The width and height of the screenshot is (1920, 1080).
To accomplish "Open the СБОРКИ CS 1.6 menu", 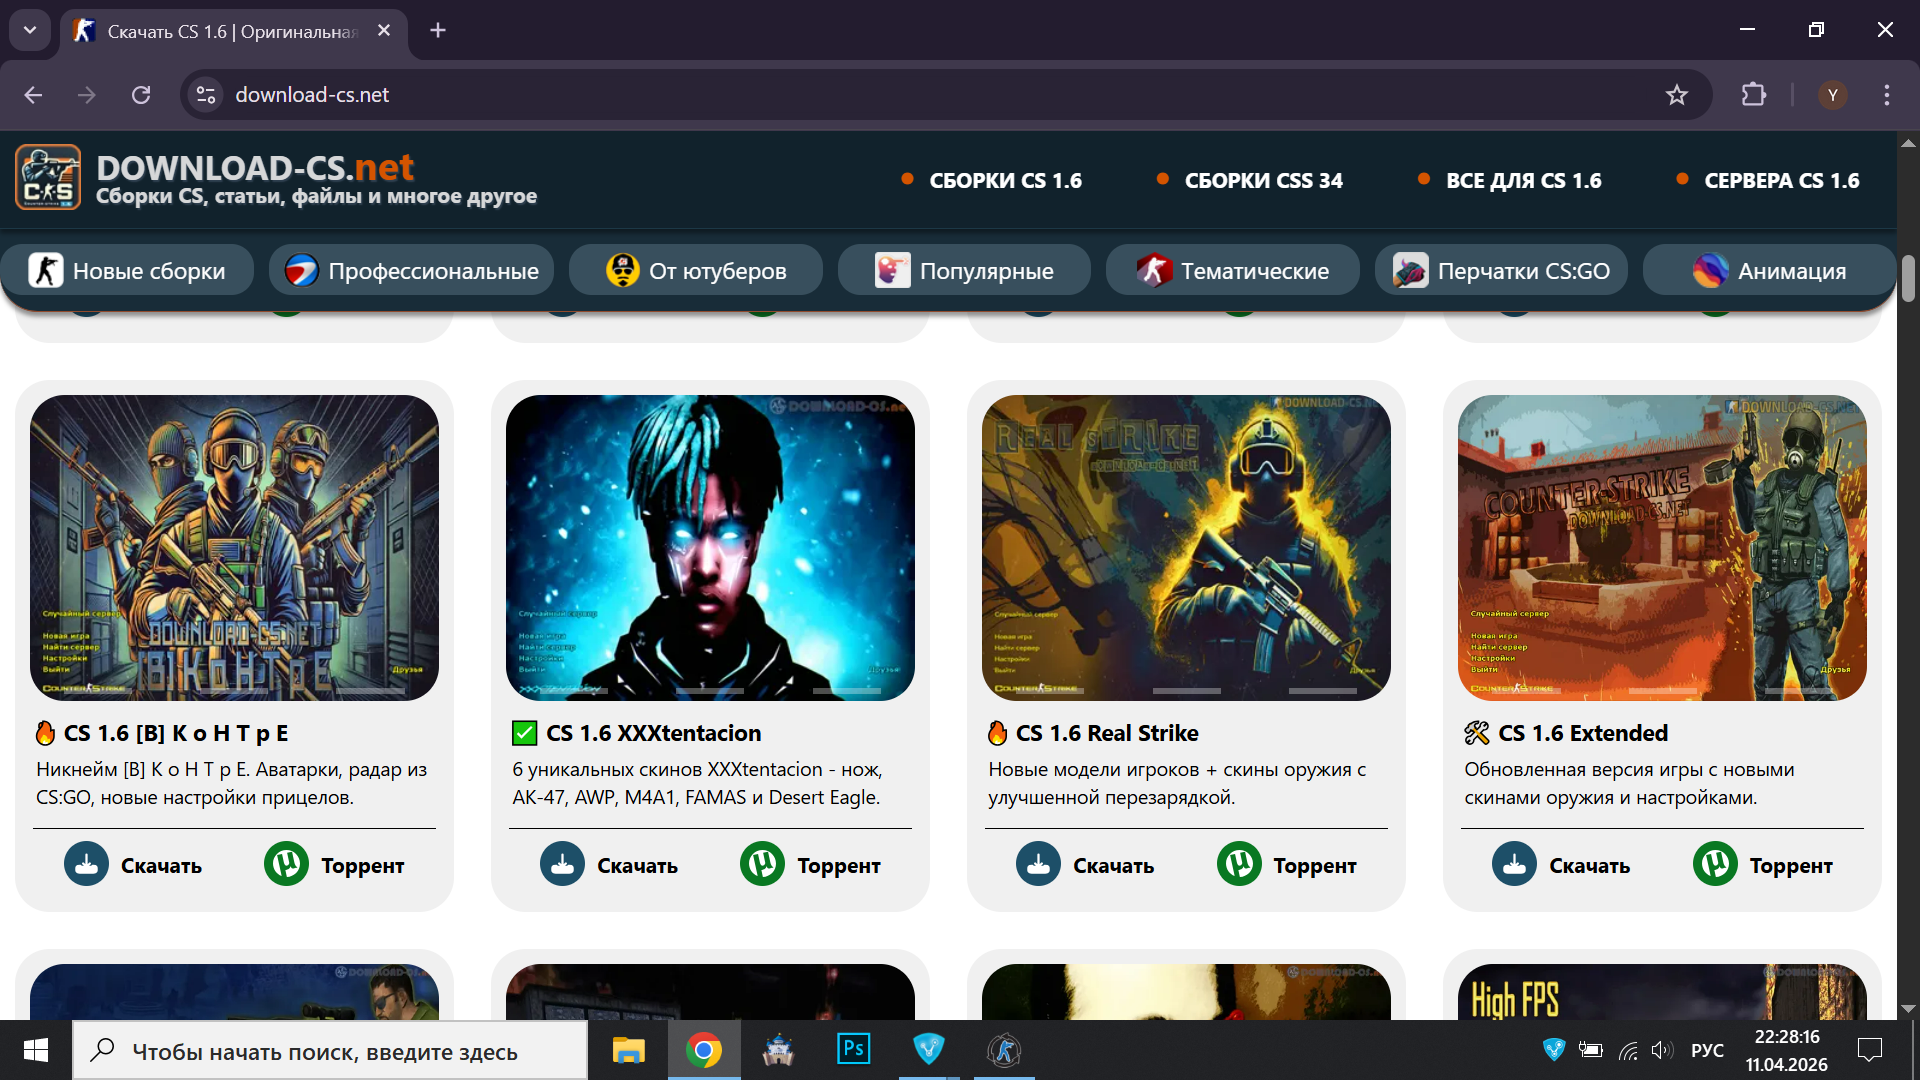I will [x=1005, y=181].
